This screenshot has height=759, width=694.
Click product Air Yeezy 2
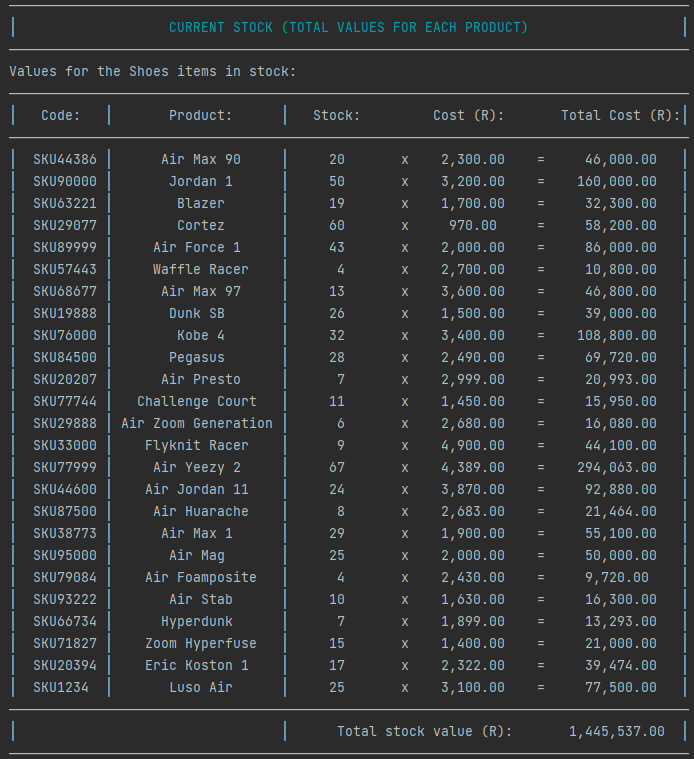[x=197, y=468]
